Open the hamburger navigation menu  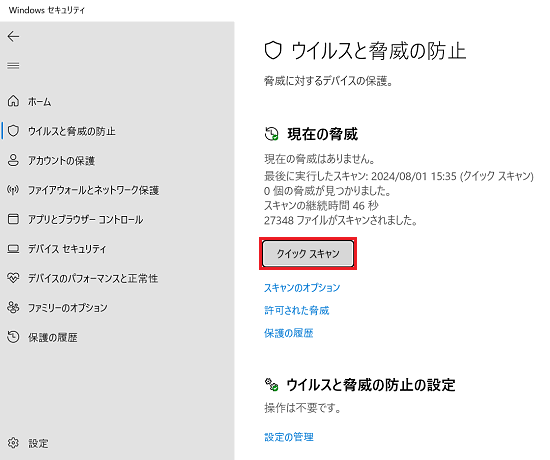pos(13,65)
